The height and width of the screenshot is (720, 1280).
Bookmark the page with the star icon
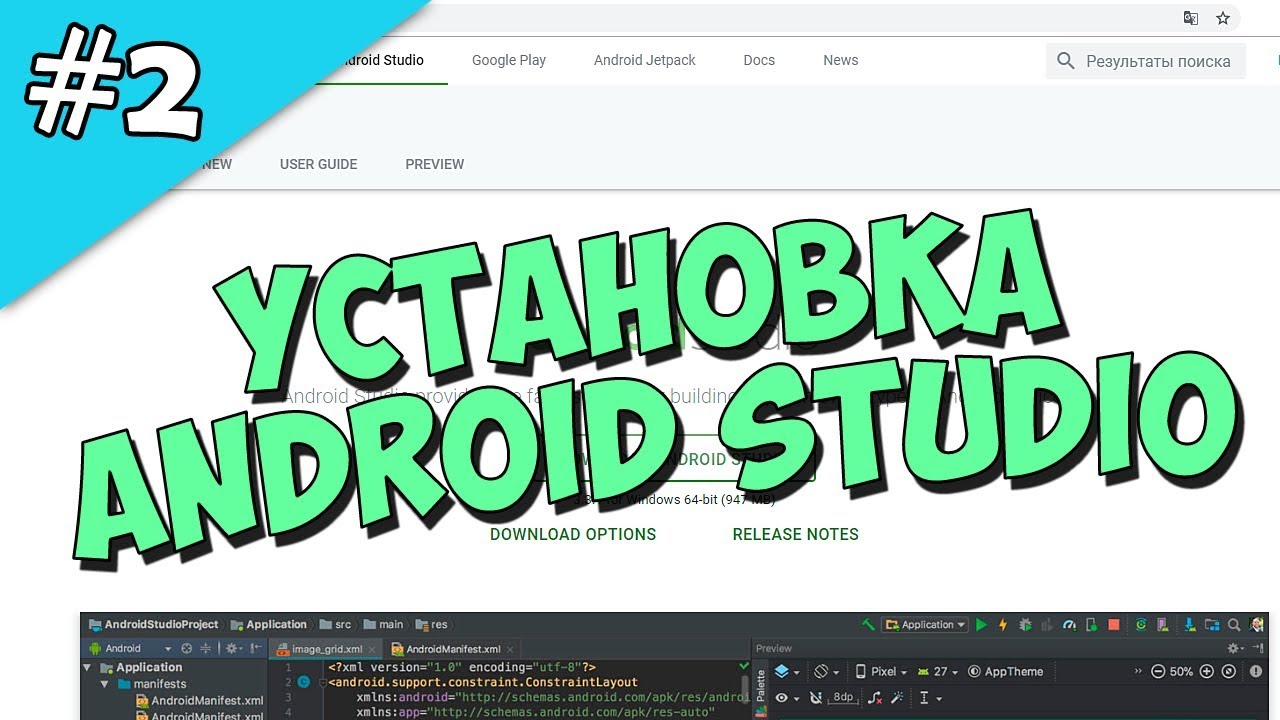click(1223, 18)
